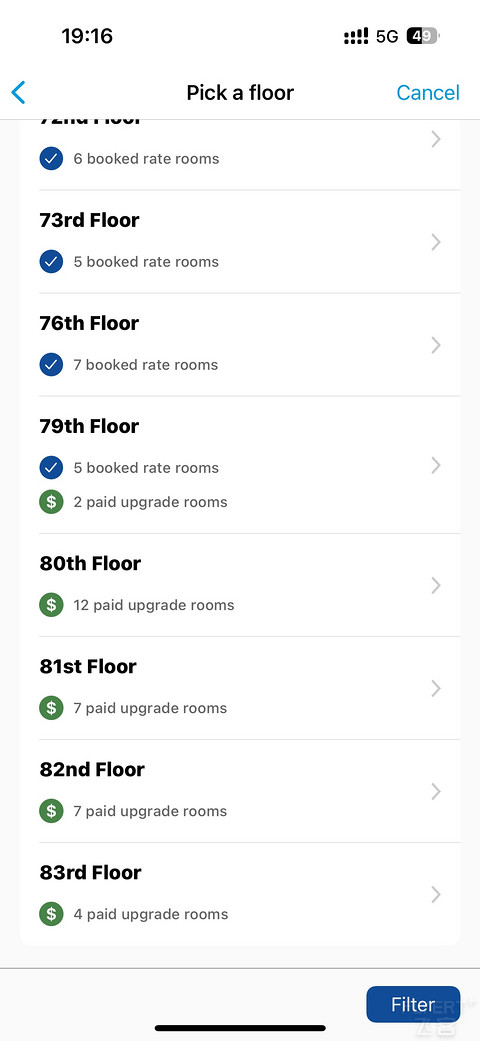Tap green dollar icon on 83rd Floor
The image size is (480, 1041).
pyautogui.click(x=51, y=914)
